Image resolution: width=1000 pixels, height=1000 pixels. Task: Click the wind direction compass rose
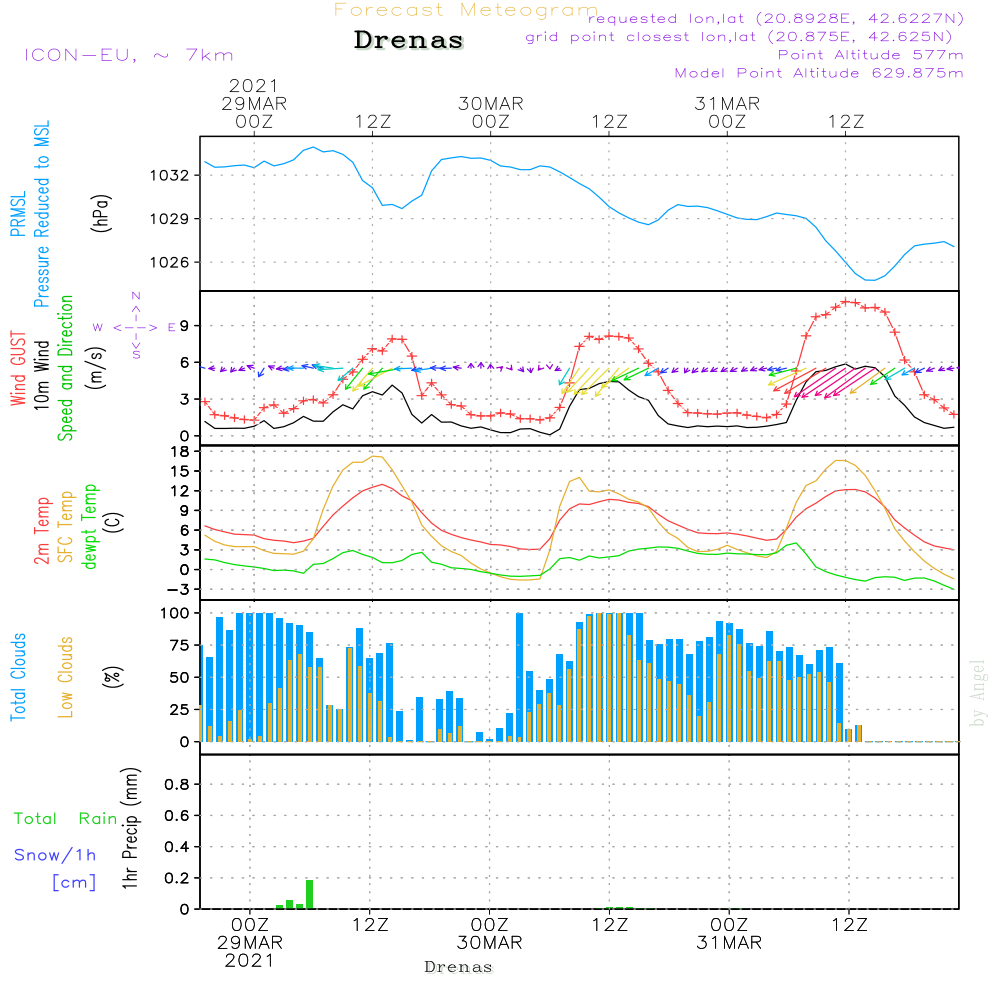pos(135,326)
